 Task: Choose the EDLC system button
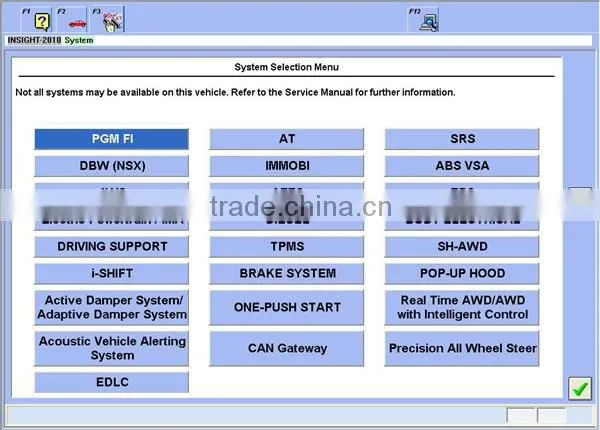pyautogui.click(x=112, y=382)
